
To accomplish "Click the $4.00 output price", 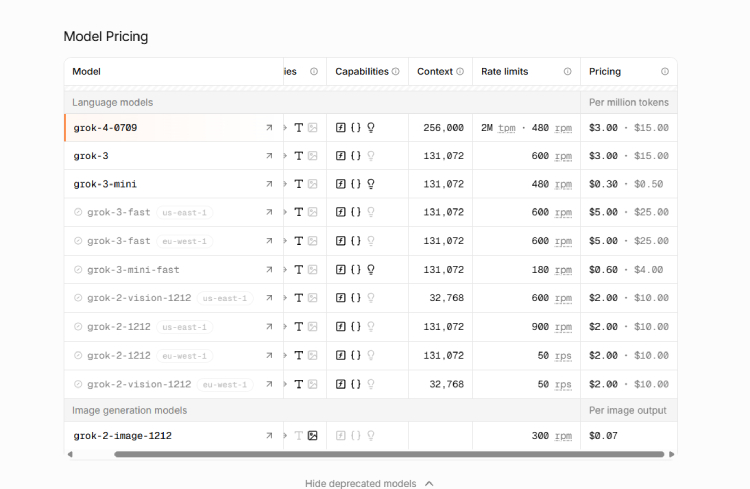I will 649,270.
